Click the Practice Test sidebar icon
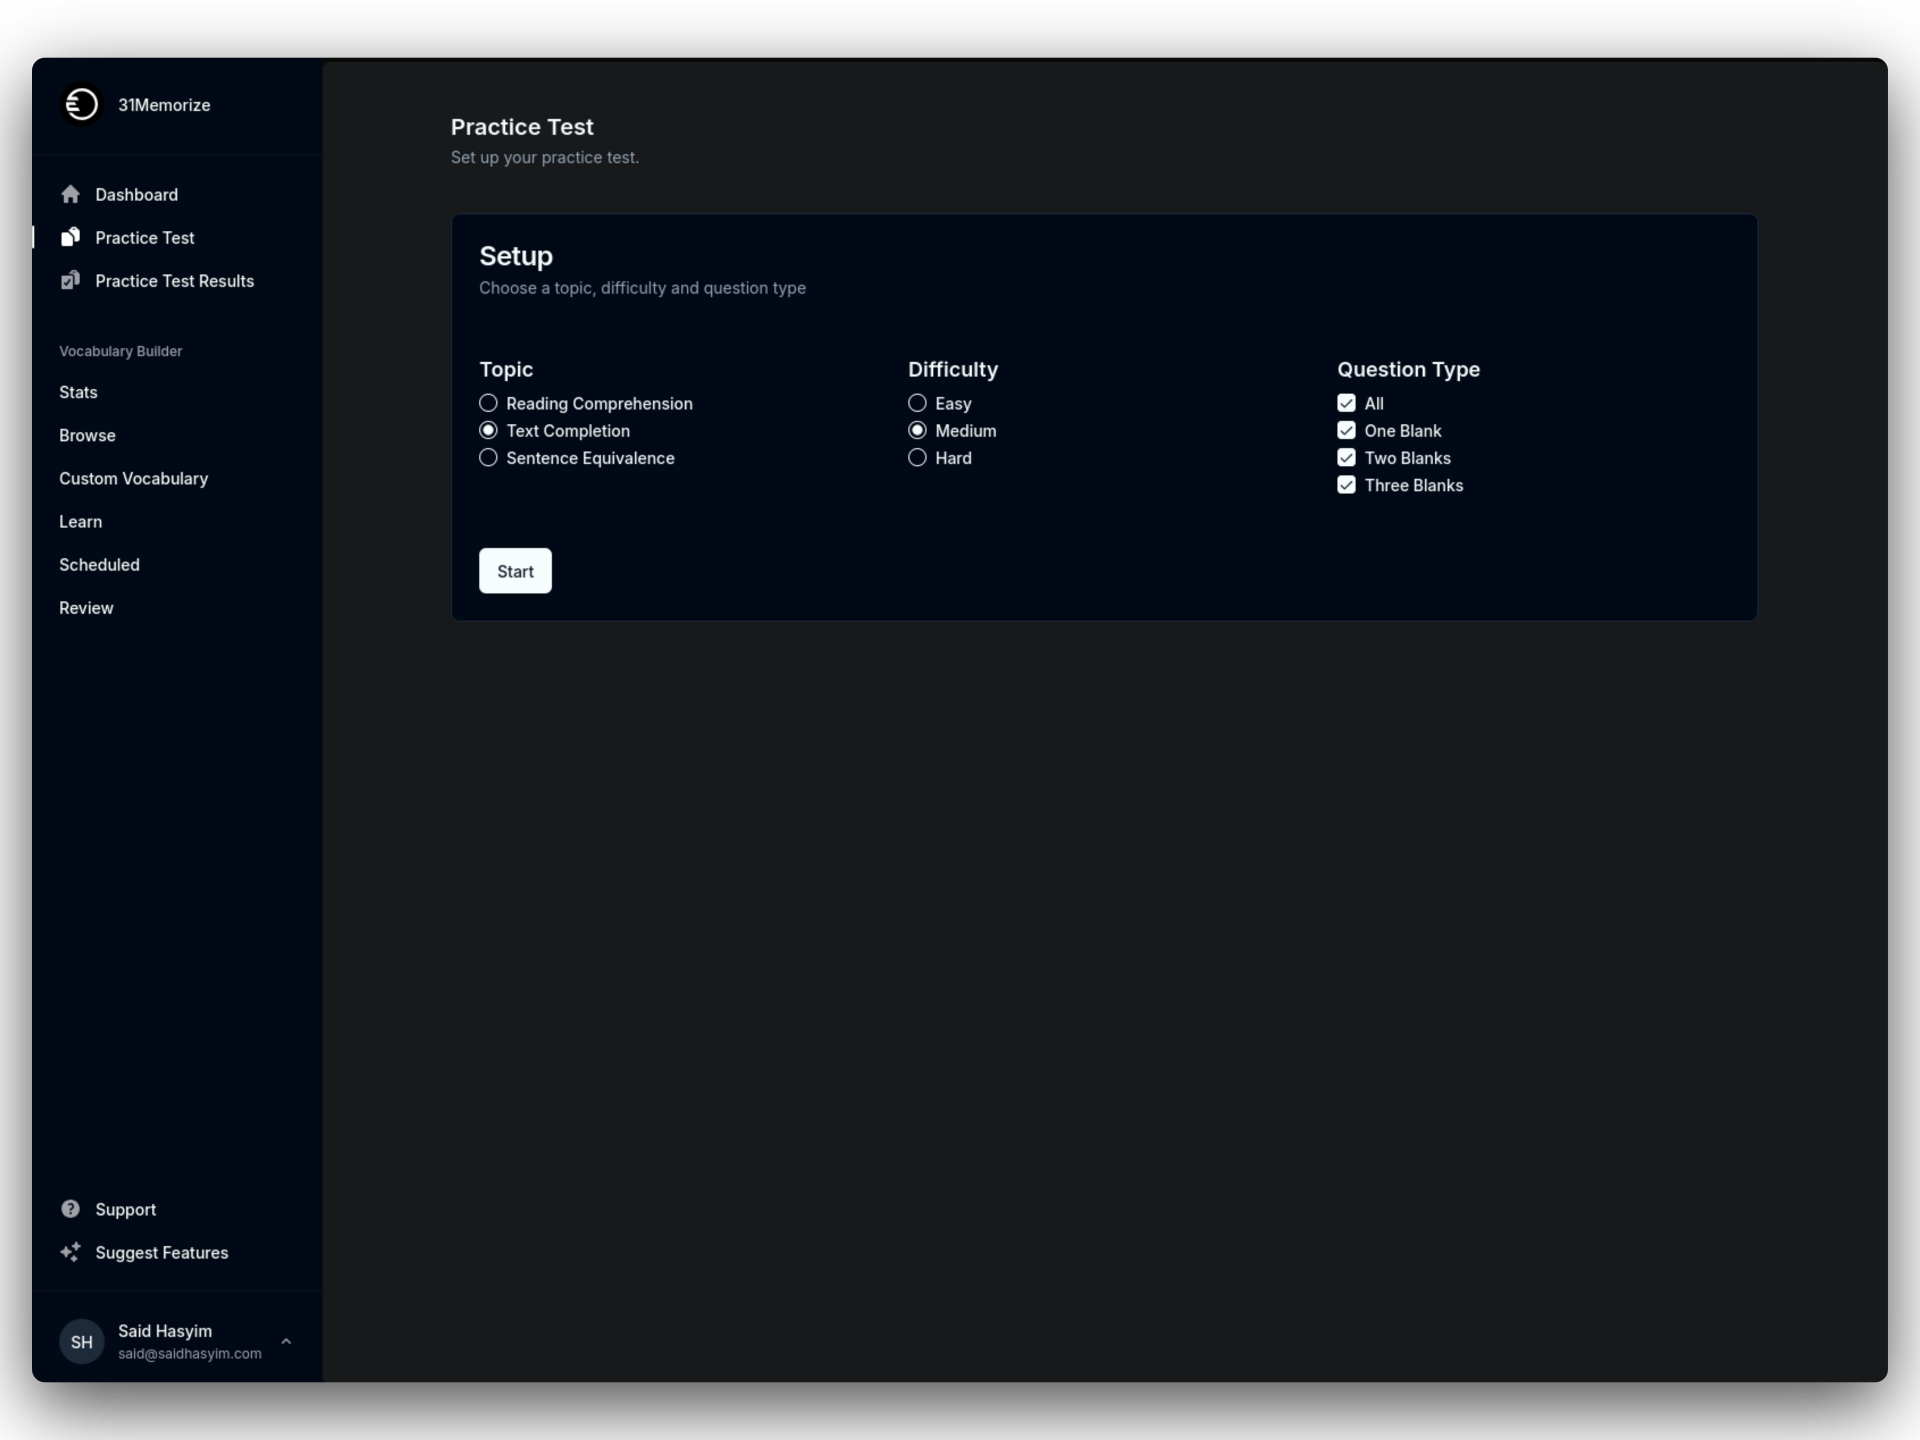 [70, 237]
